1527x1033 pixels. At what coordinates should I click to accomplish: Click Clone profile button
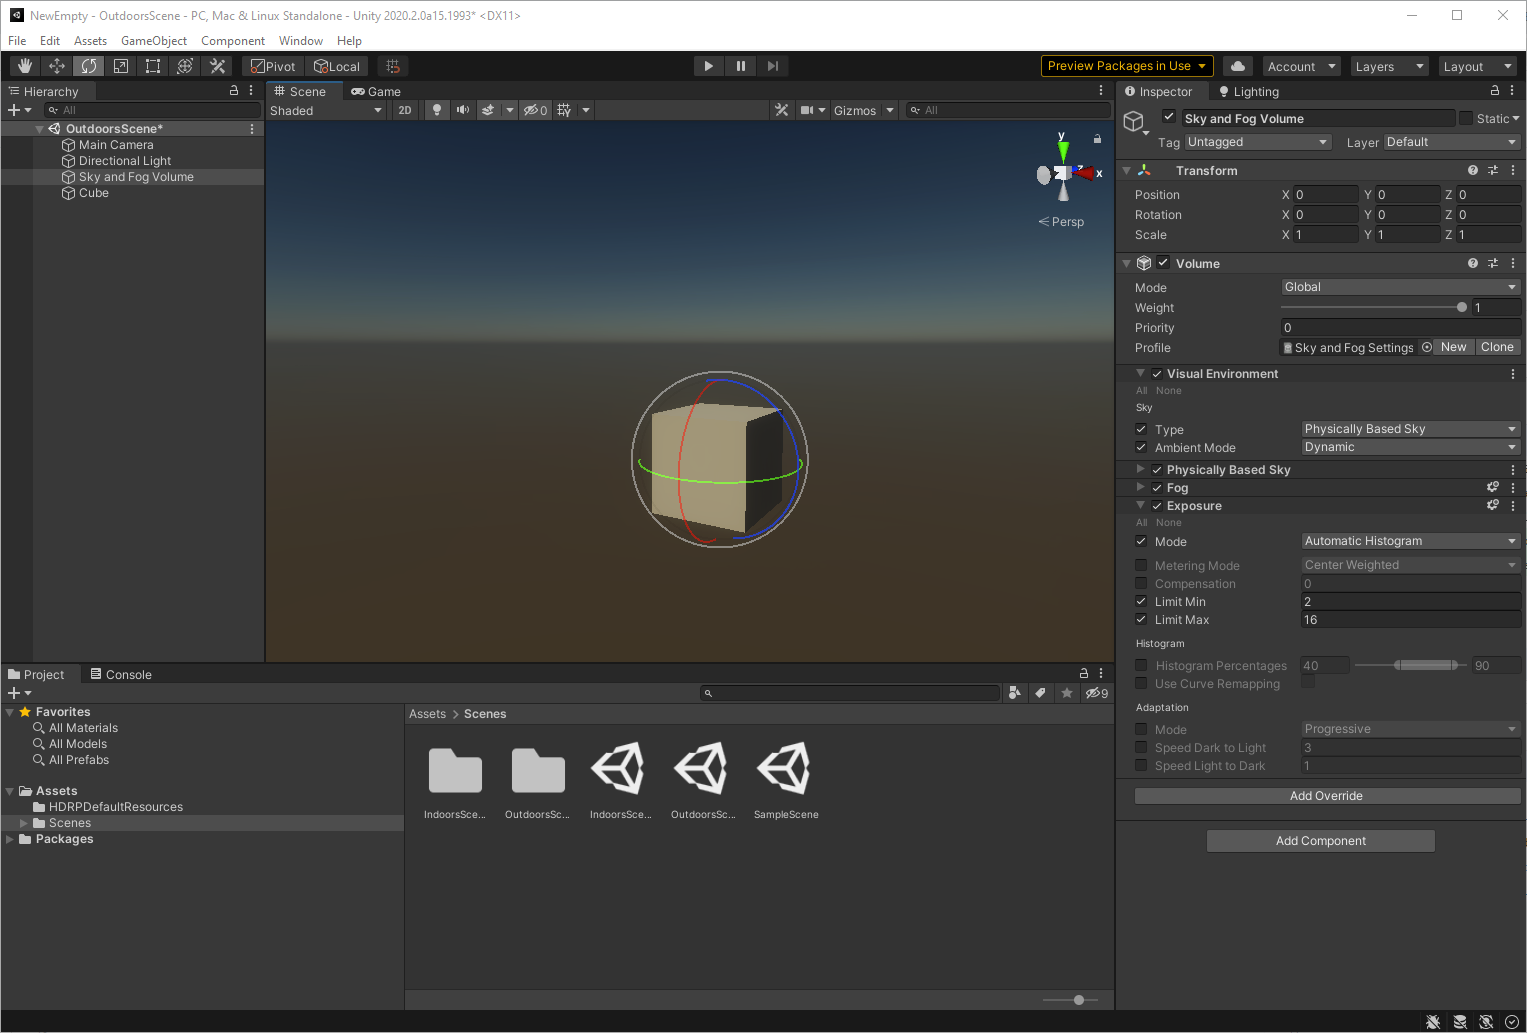point(1497,347)
